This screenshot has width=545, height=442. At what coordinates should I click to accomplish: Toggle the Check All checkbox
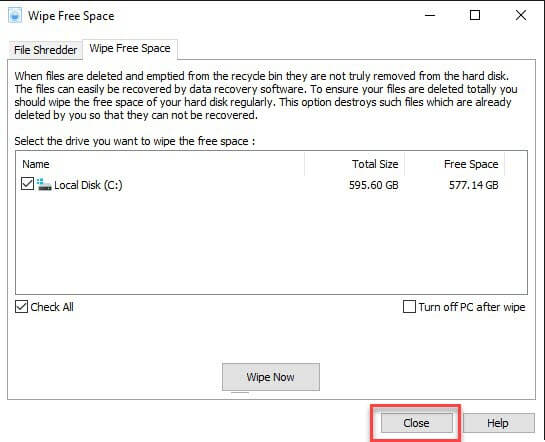(21, 307)
